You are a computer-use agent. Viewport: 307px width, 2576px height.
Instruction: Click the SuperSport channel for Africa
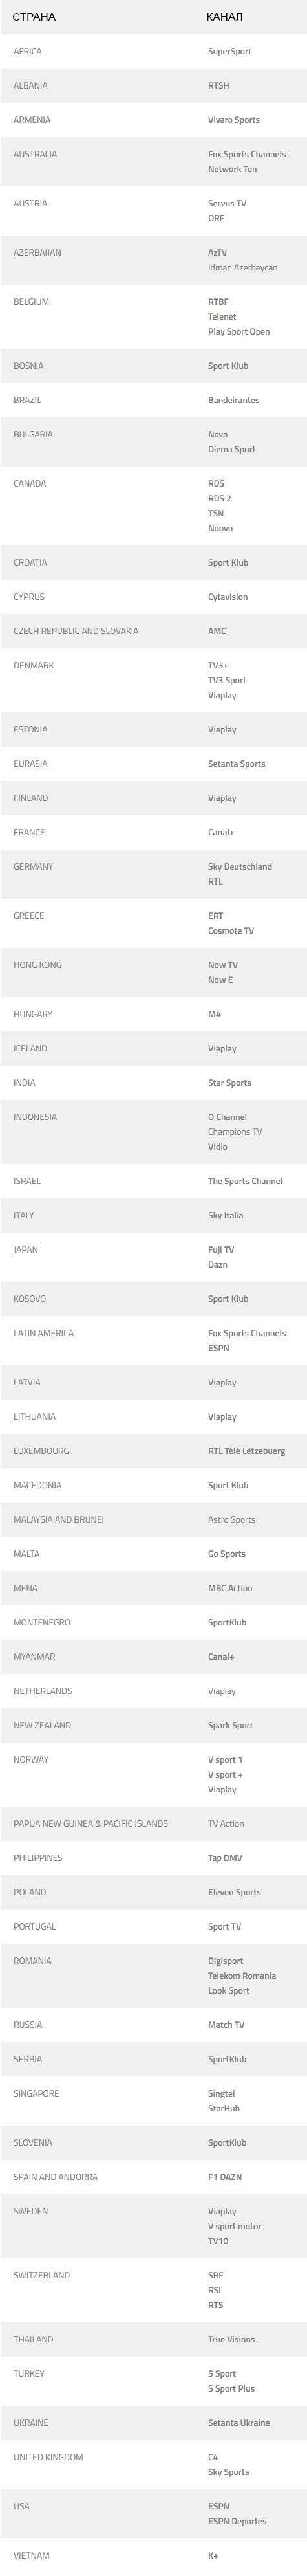pos(229,51)
